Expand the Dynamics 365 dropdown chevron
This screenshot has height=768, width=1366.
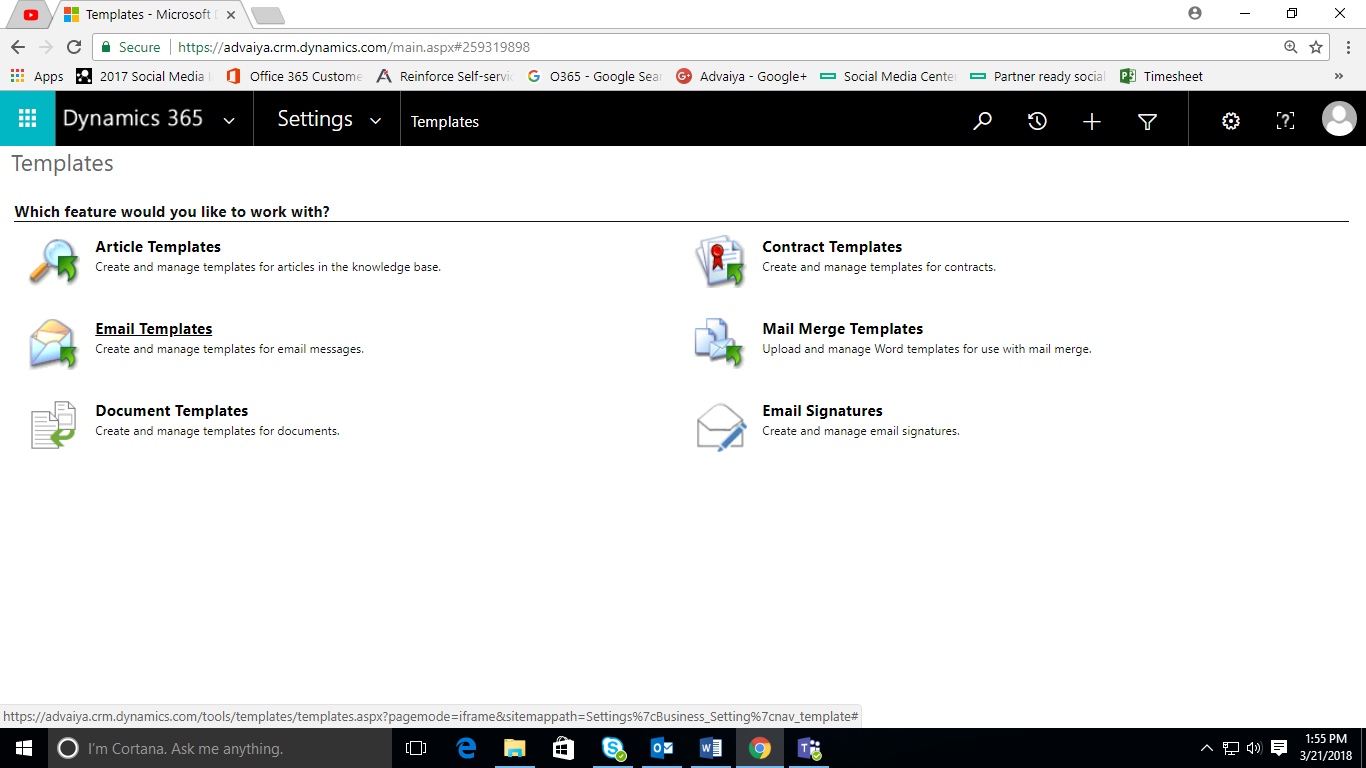(x=229, y=121)
